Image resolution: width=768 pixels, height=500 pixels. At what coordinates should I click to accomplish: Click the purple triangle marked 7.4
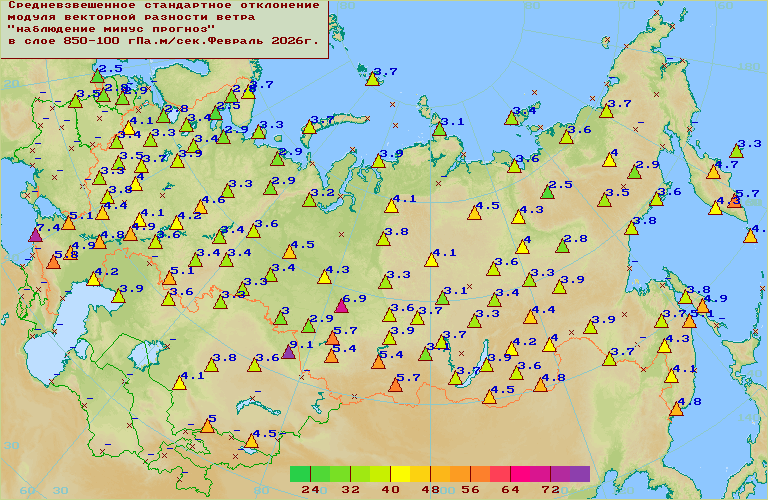click(36, 235)
